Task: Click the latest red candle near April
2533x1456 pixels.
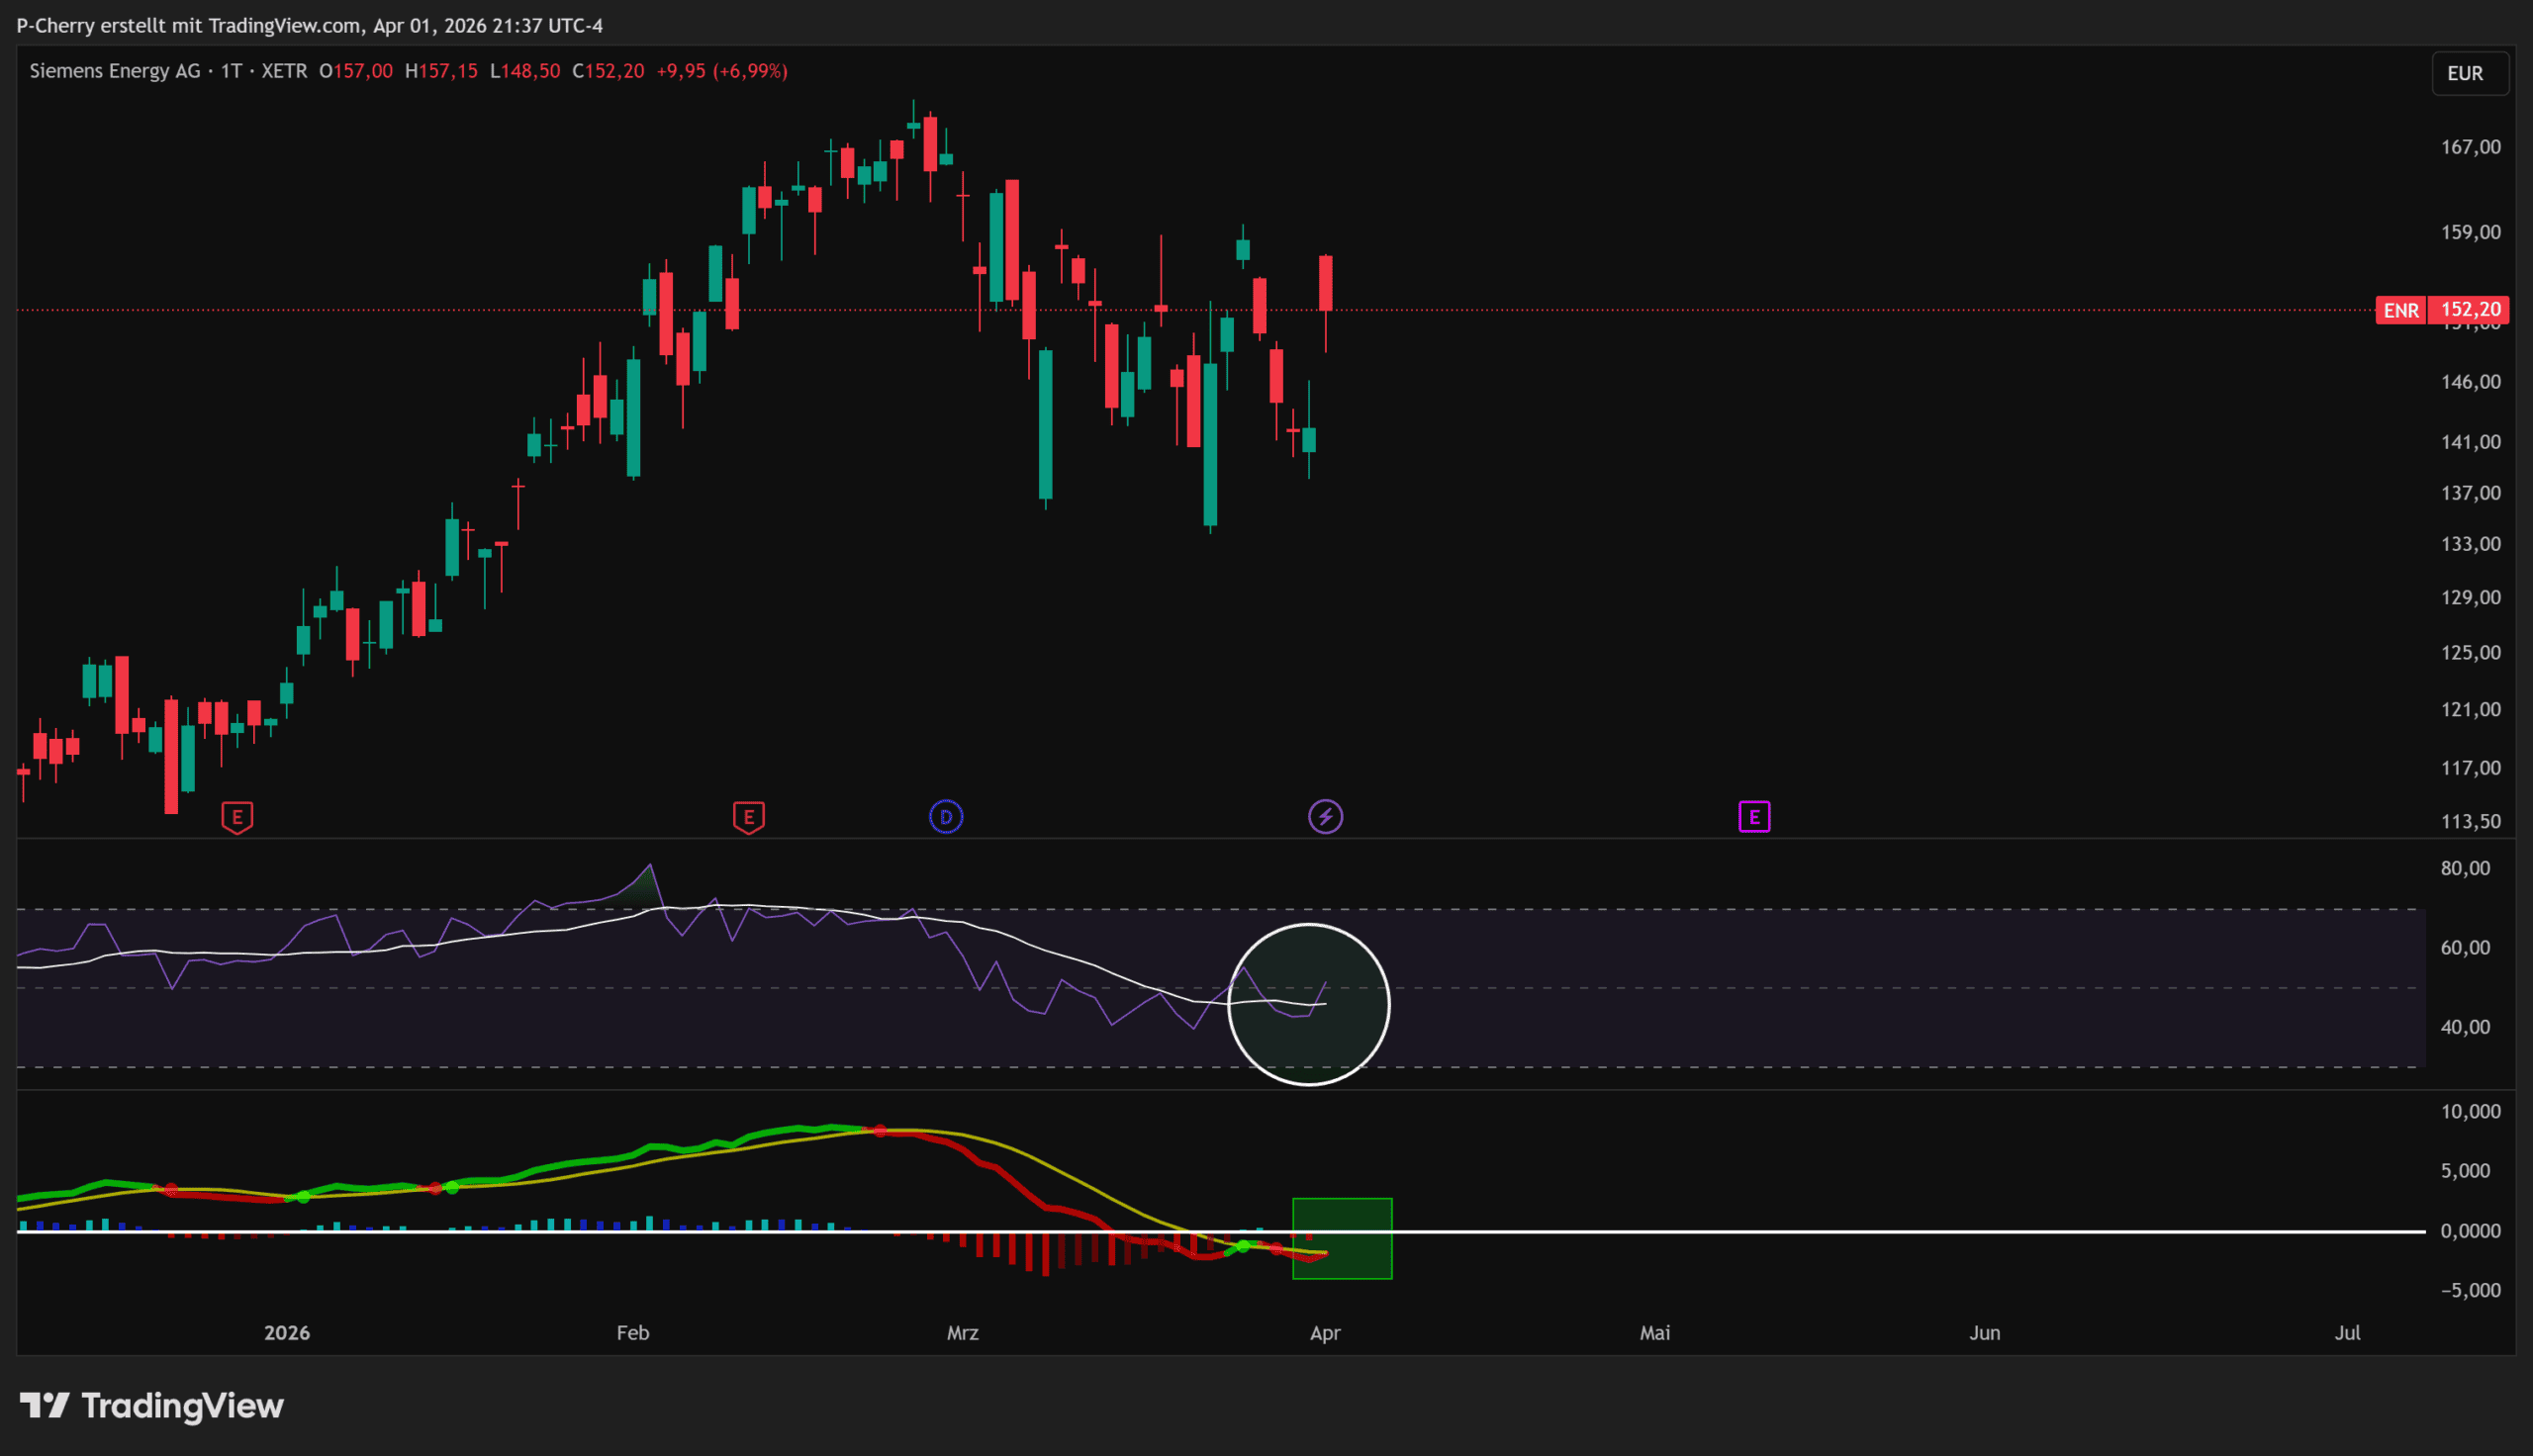Action: click(1325, 283)
